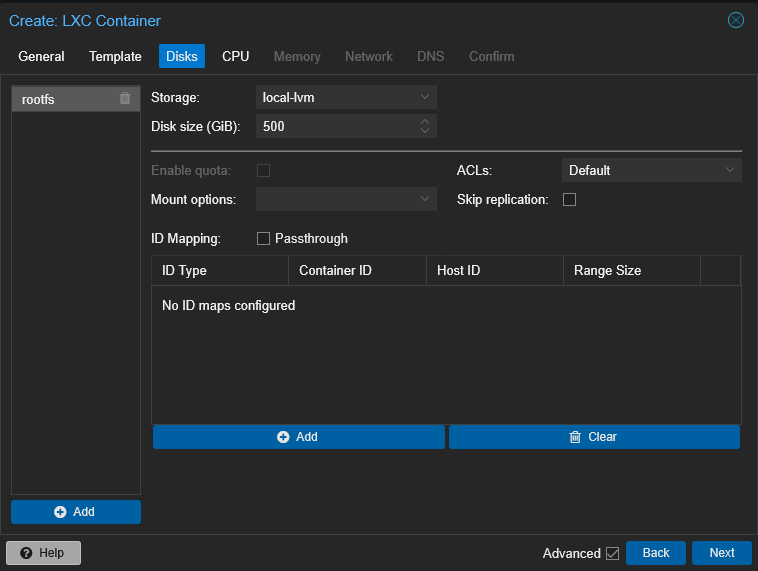Open the Help documentation

[x=44, y=553]
